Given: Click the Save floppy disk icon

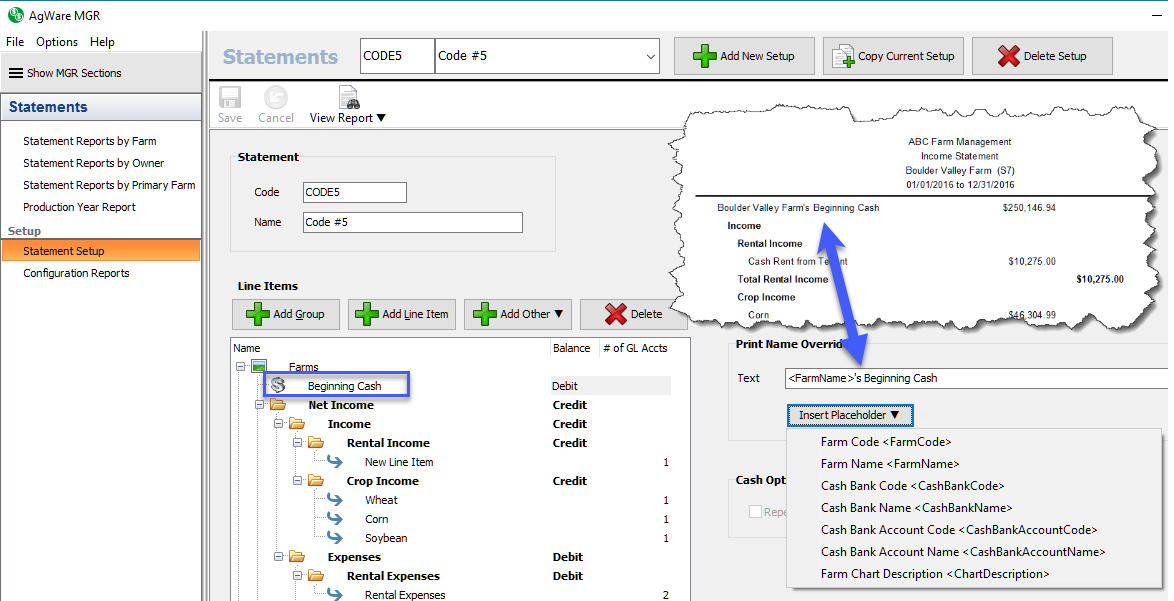Looking at the screenshot, I should (230, 98).
